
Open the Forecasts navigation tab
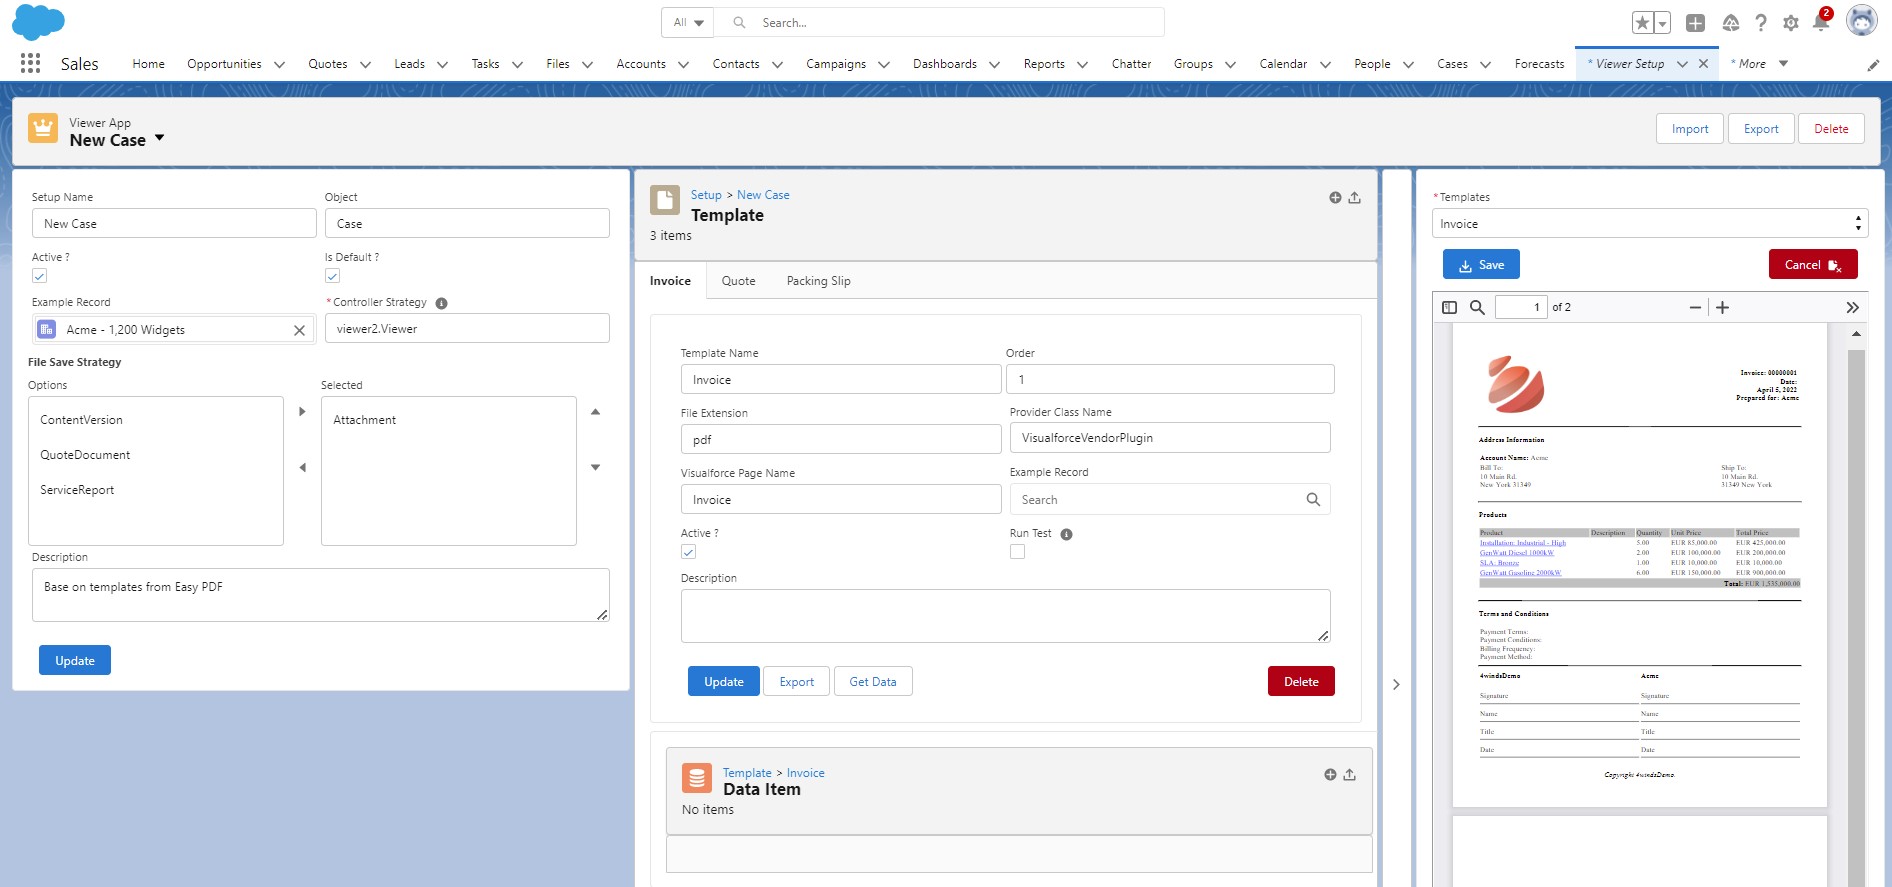[1539, 64]
